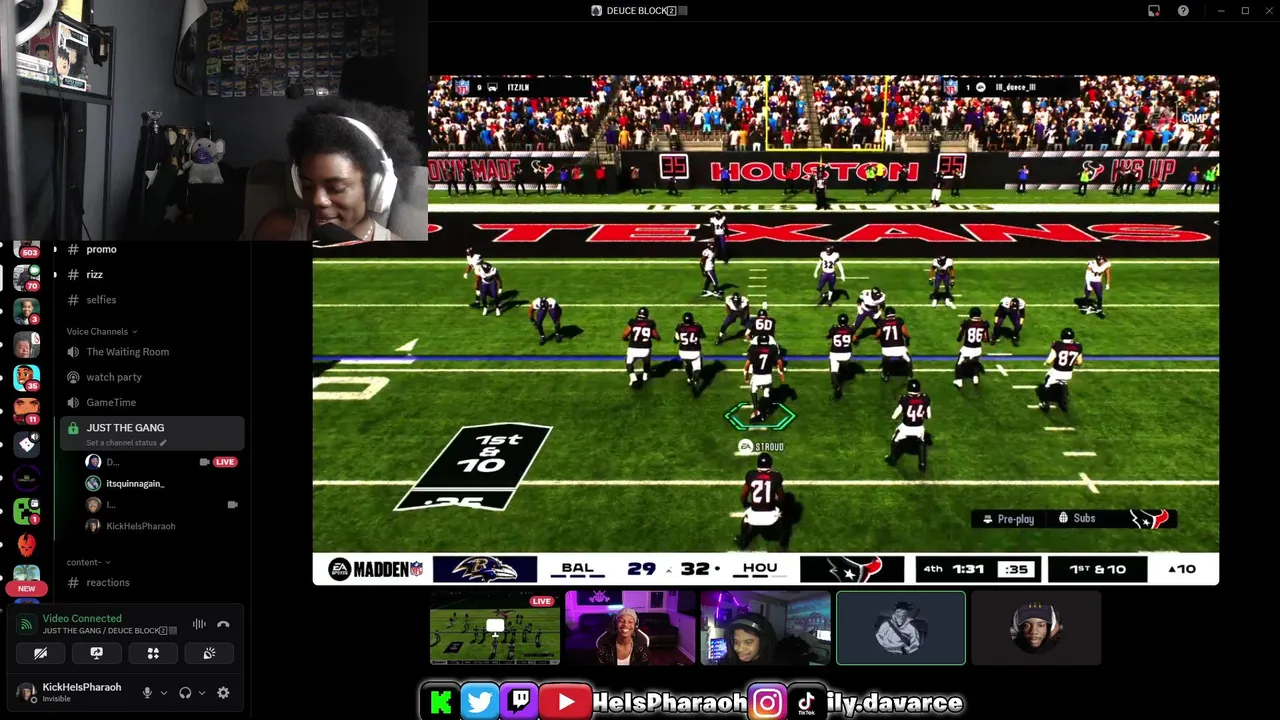This screenshot has height=720, width=1280.
Task: Click the stage icon of watch party
Action: [x=73, y=377]
